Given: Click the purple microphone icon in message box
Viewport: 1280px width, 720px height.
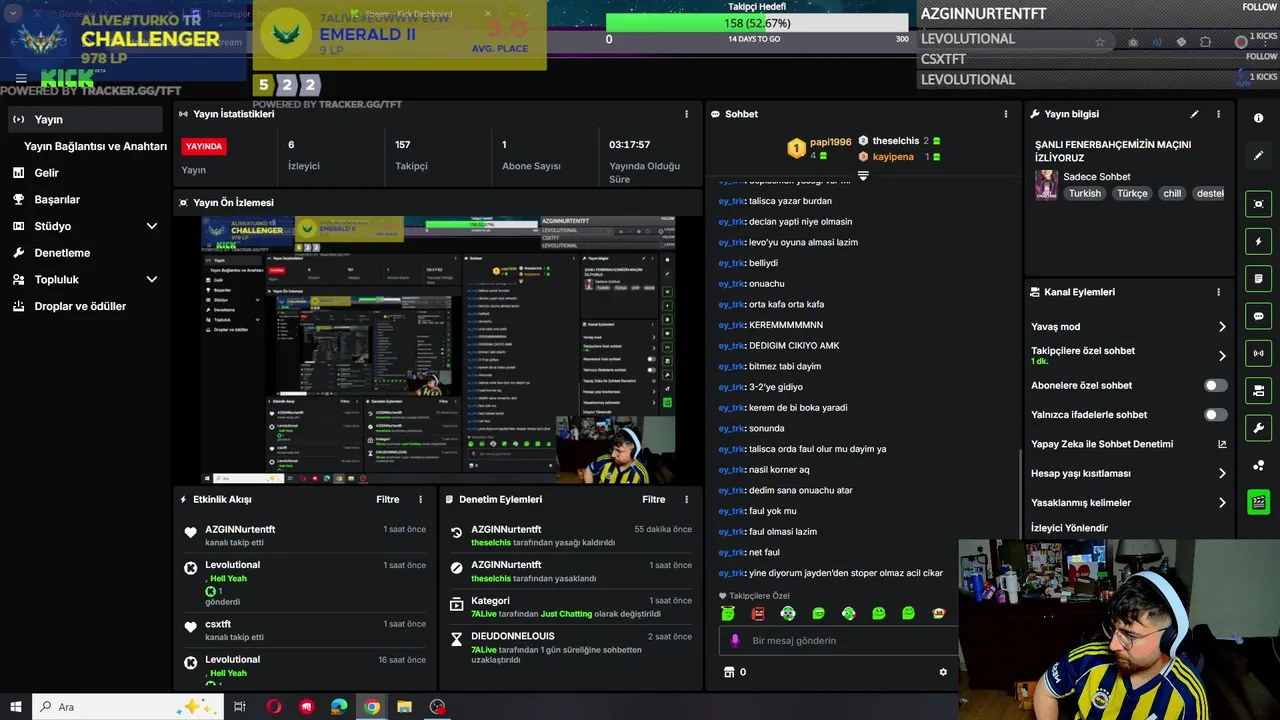Looking at the screenshot, I should pyautogui.click(x=735, y=640).
